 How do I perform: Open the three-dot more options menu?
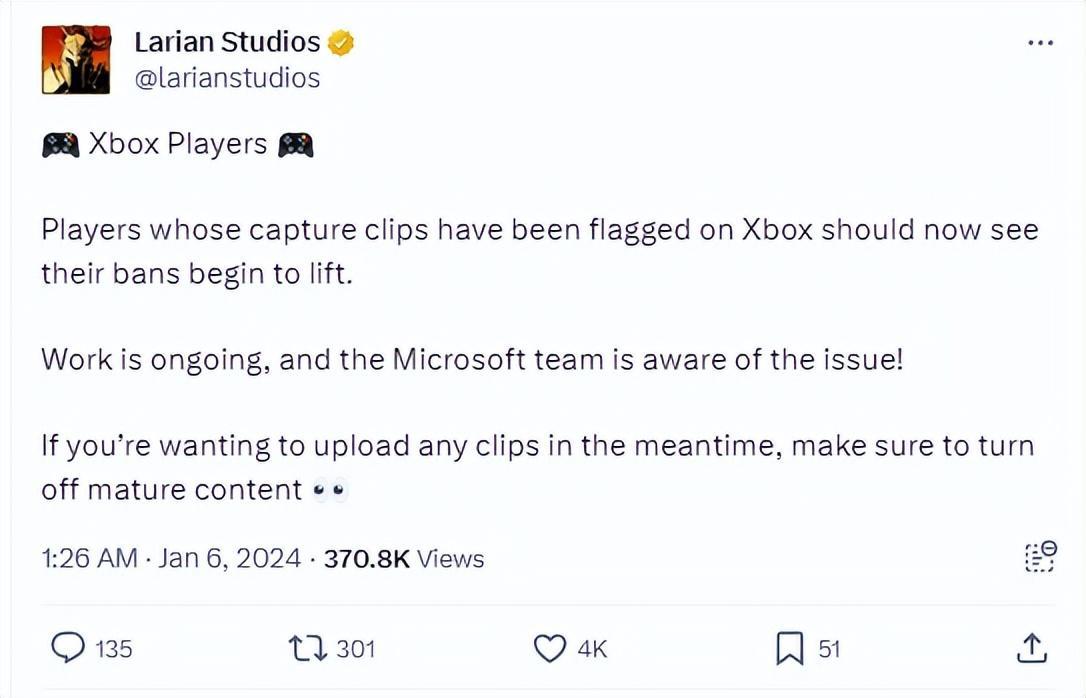pos(1040,43)
